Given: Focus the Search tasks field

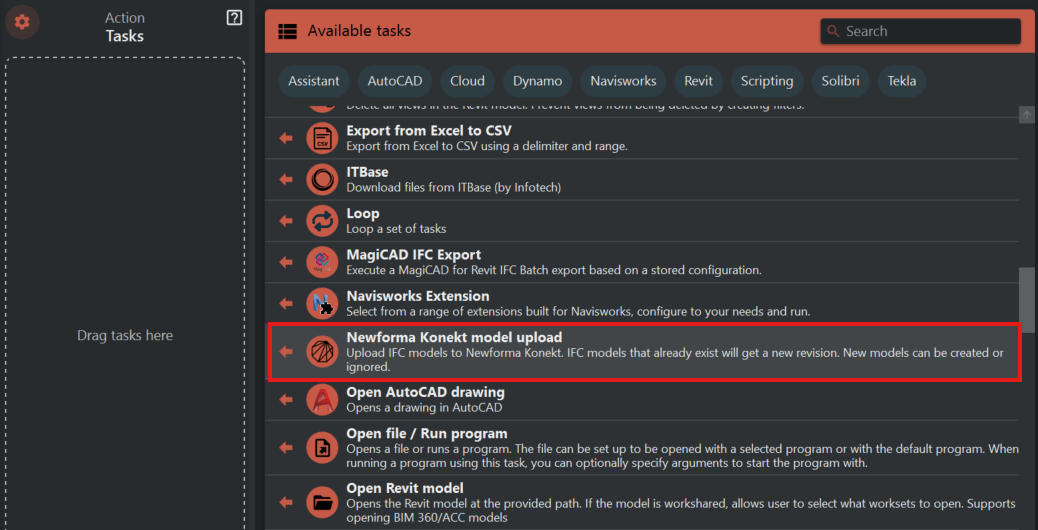Looking at the screenshot, I should point(920,31).
